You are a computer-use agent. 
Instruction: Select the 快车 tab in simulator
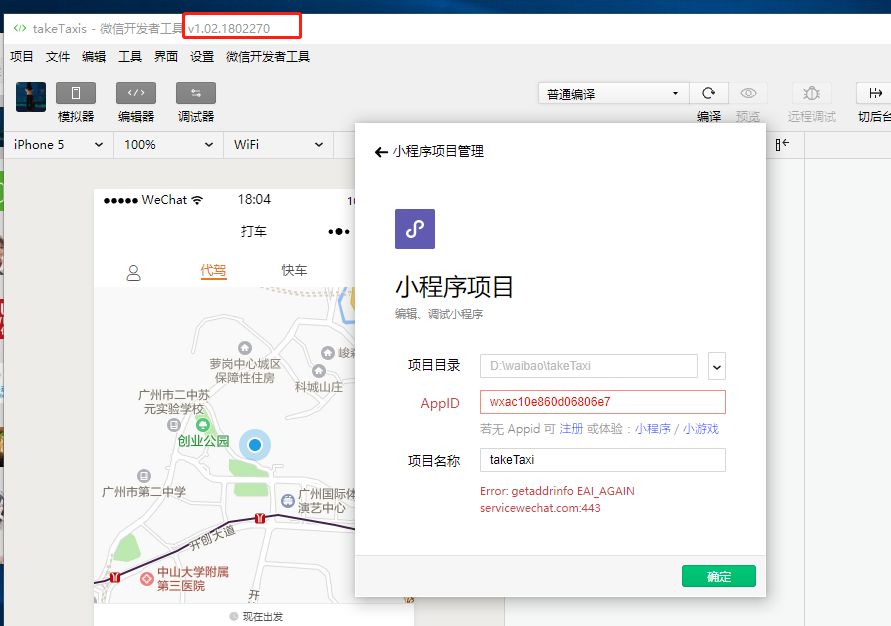(x=294, y=270)
